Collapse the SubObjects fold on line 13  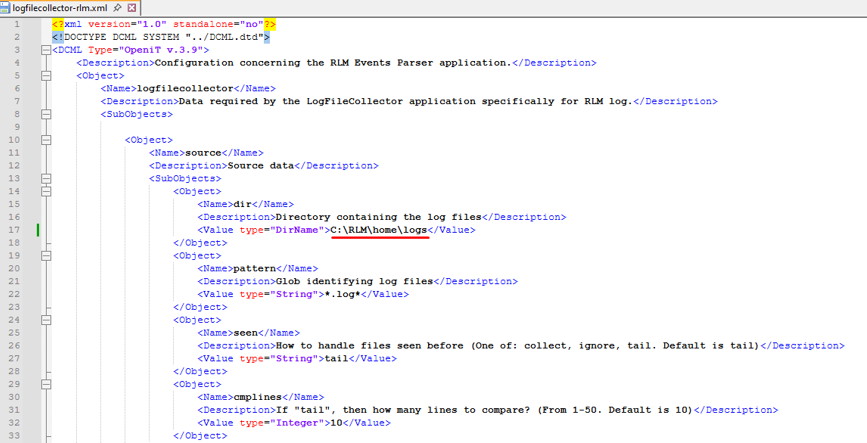[46, 179]
